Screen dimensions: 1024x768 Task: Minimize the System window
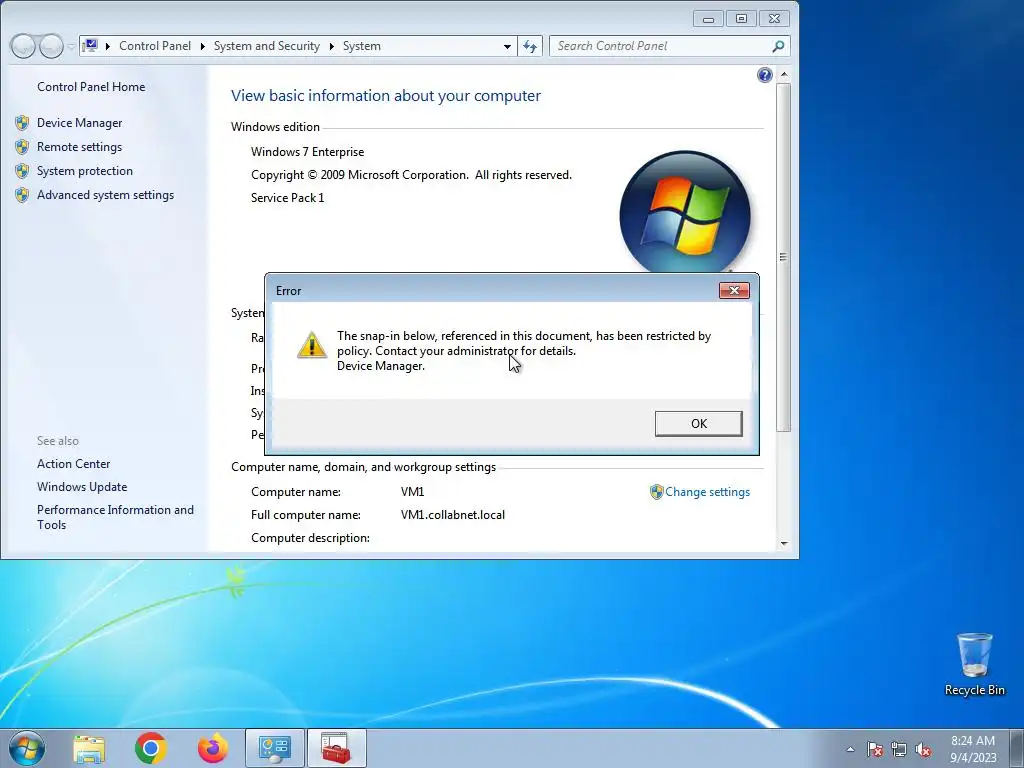708,19
